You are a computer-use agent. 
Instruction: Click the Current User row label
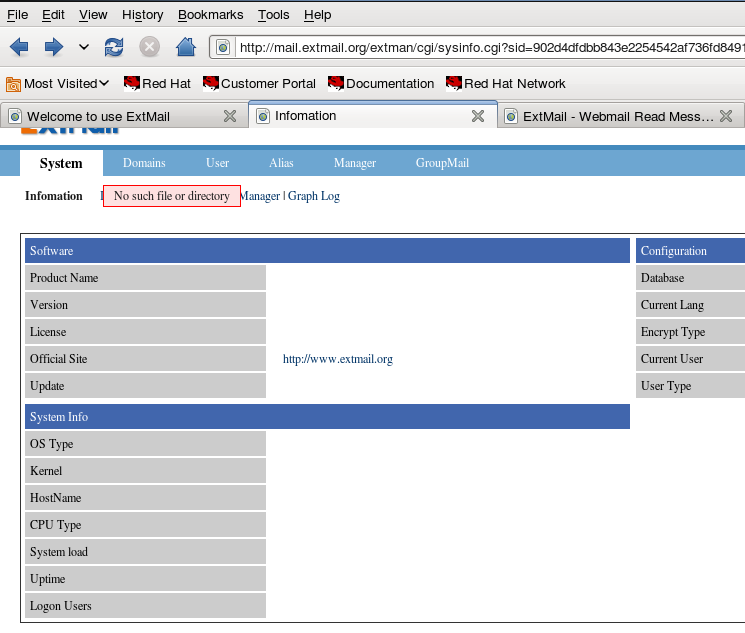pos(690,359)
